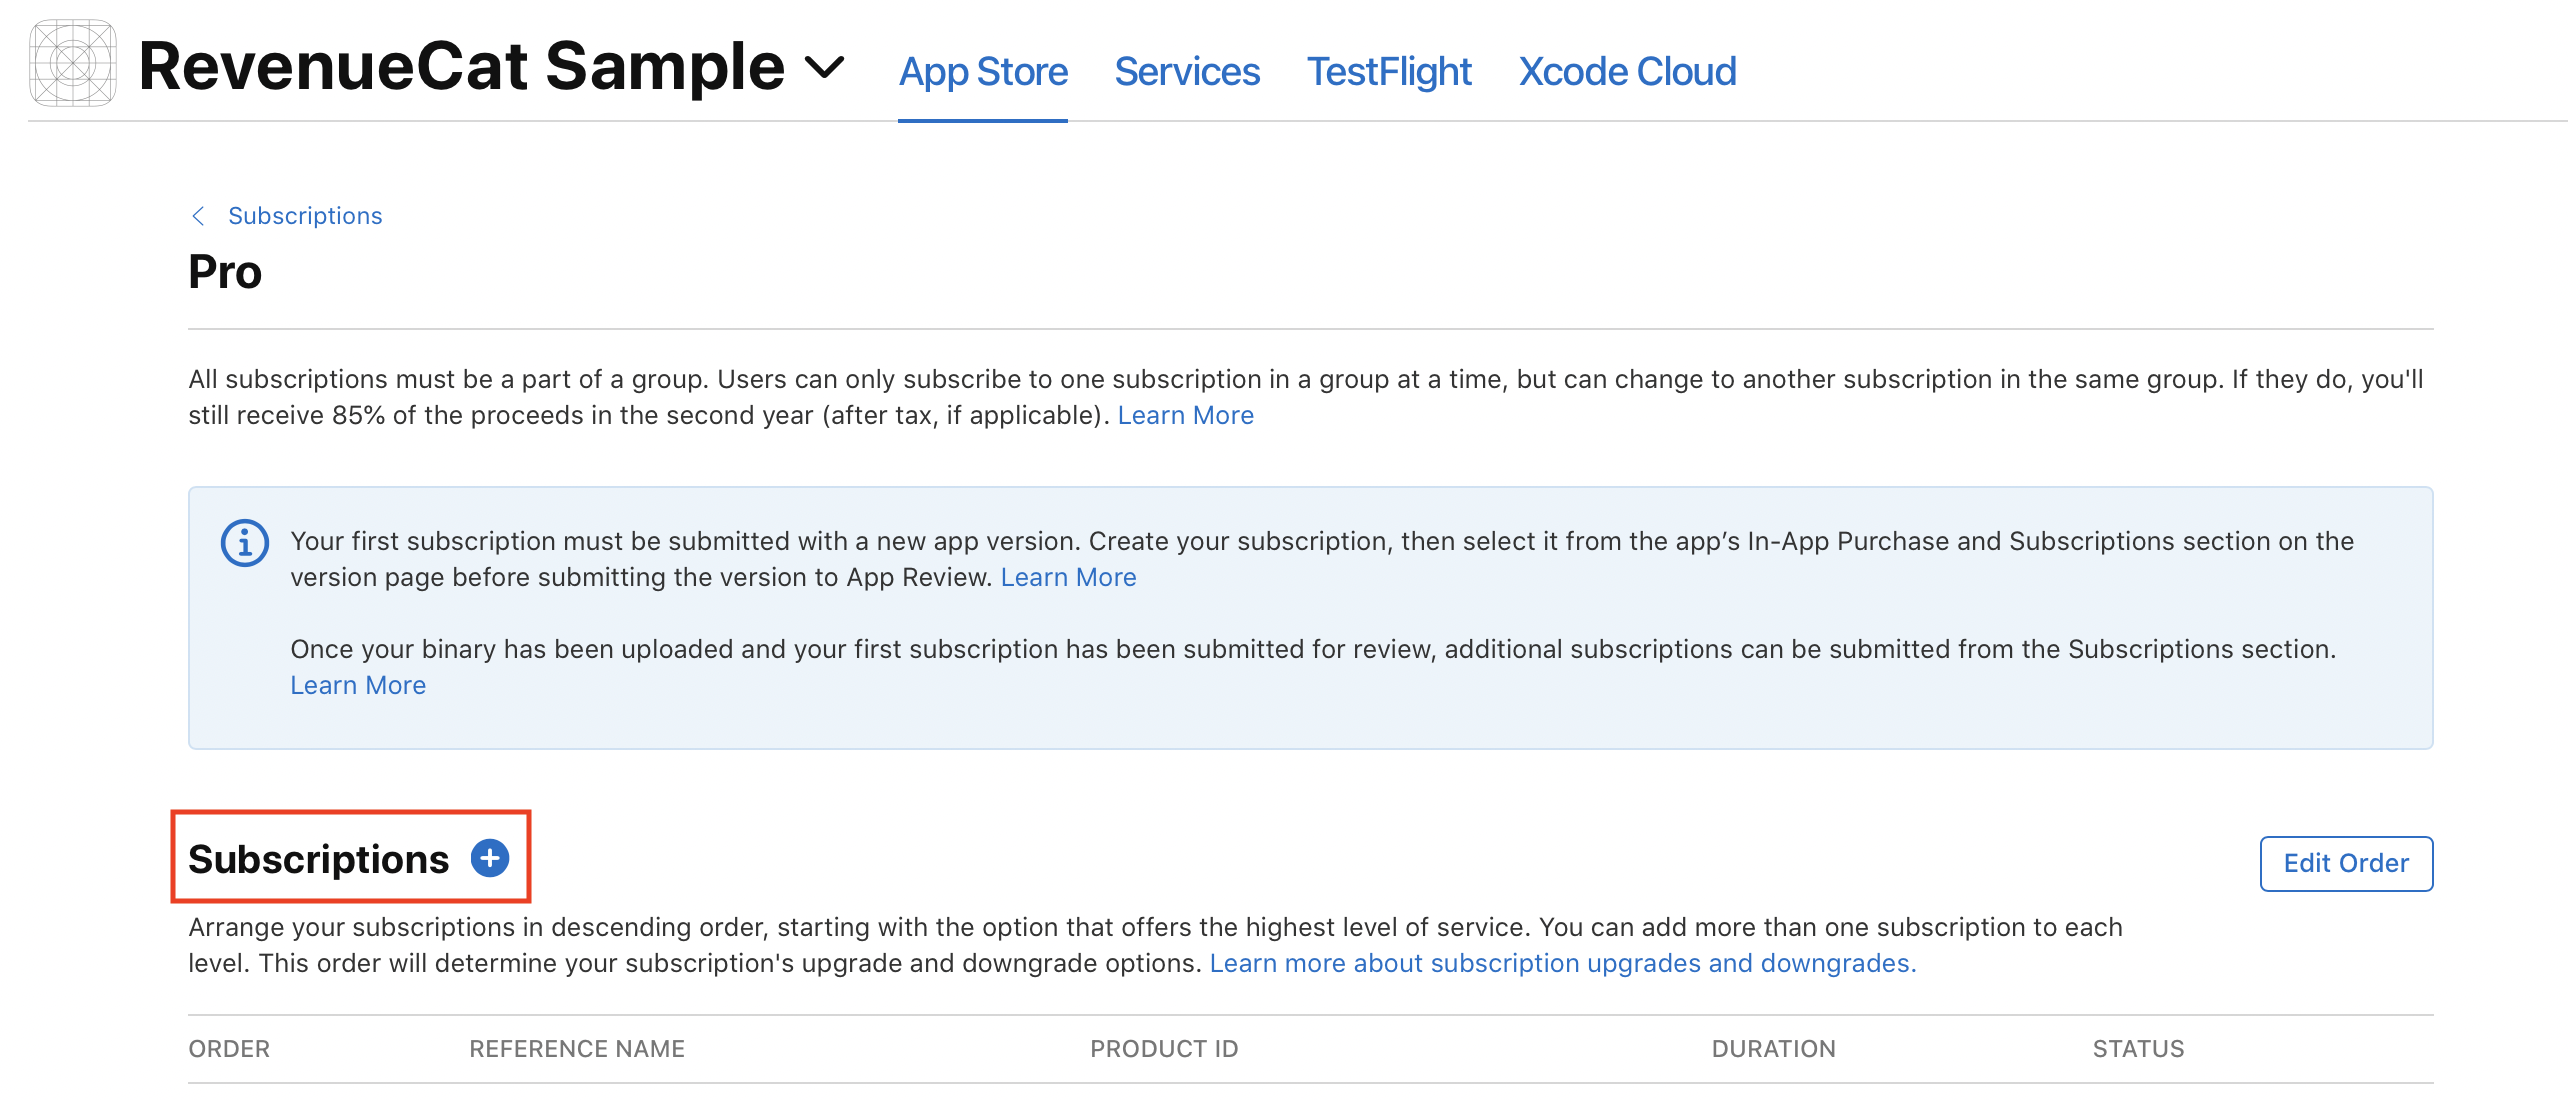2568x1100 pixels.
Task: Go to the Xcode Cloud tab
Action: pyautogui.click(x=1627, y=72)
